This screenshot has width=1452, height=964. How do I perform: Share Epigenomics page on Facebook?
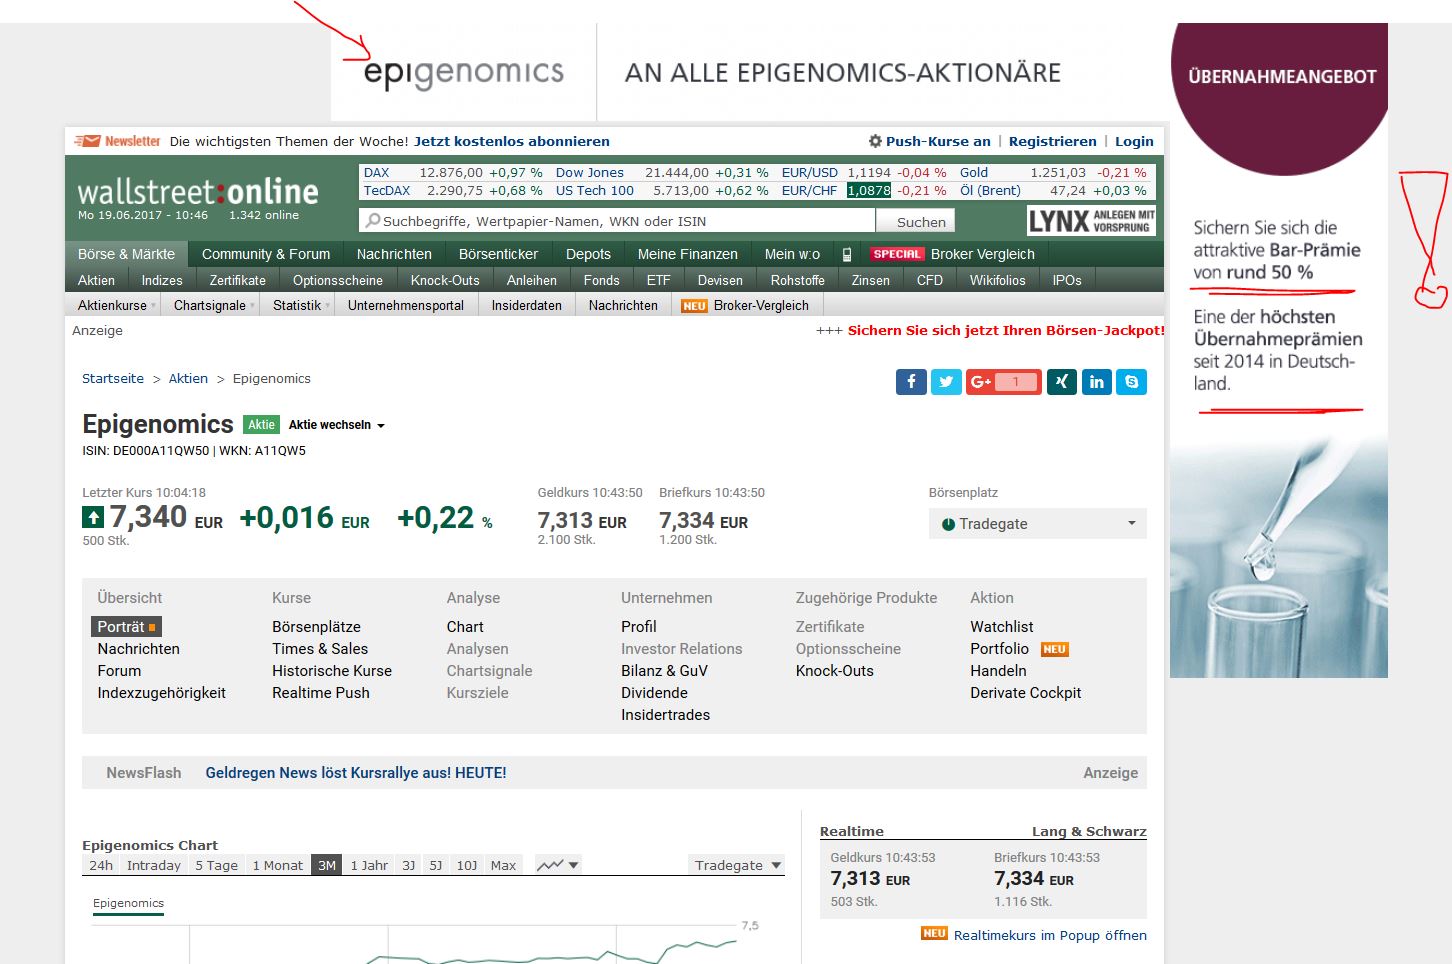point(911,382)
